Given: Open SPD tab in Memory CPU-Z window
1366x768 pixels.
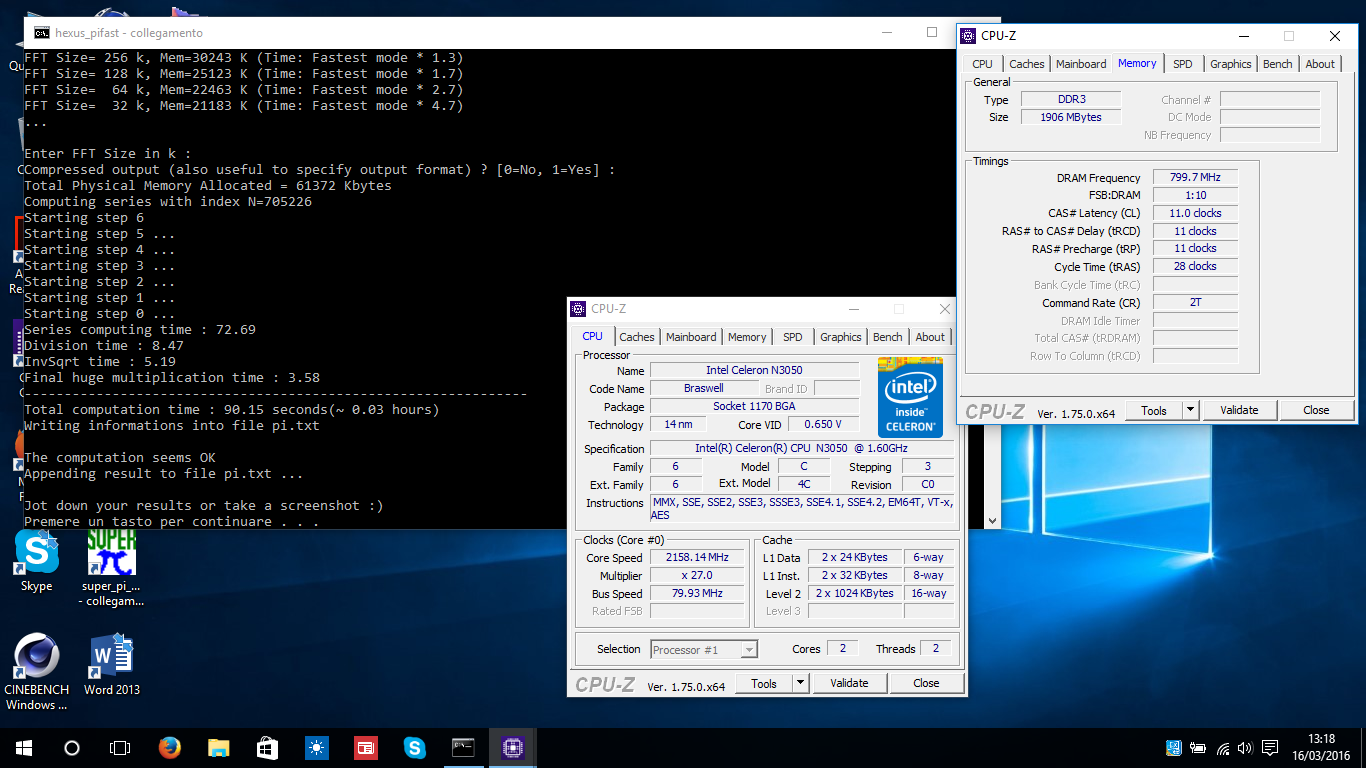Looking at the screenshot, I should point(1183,64).
